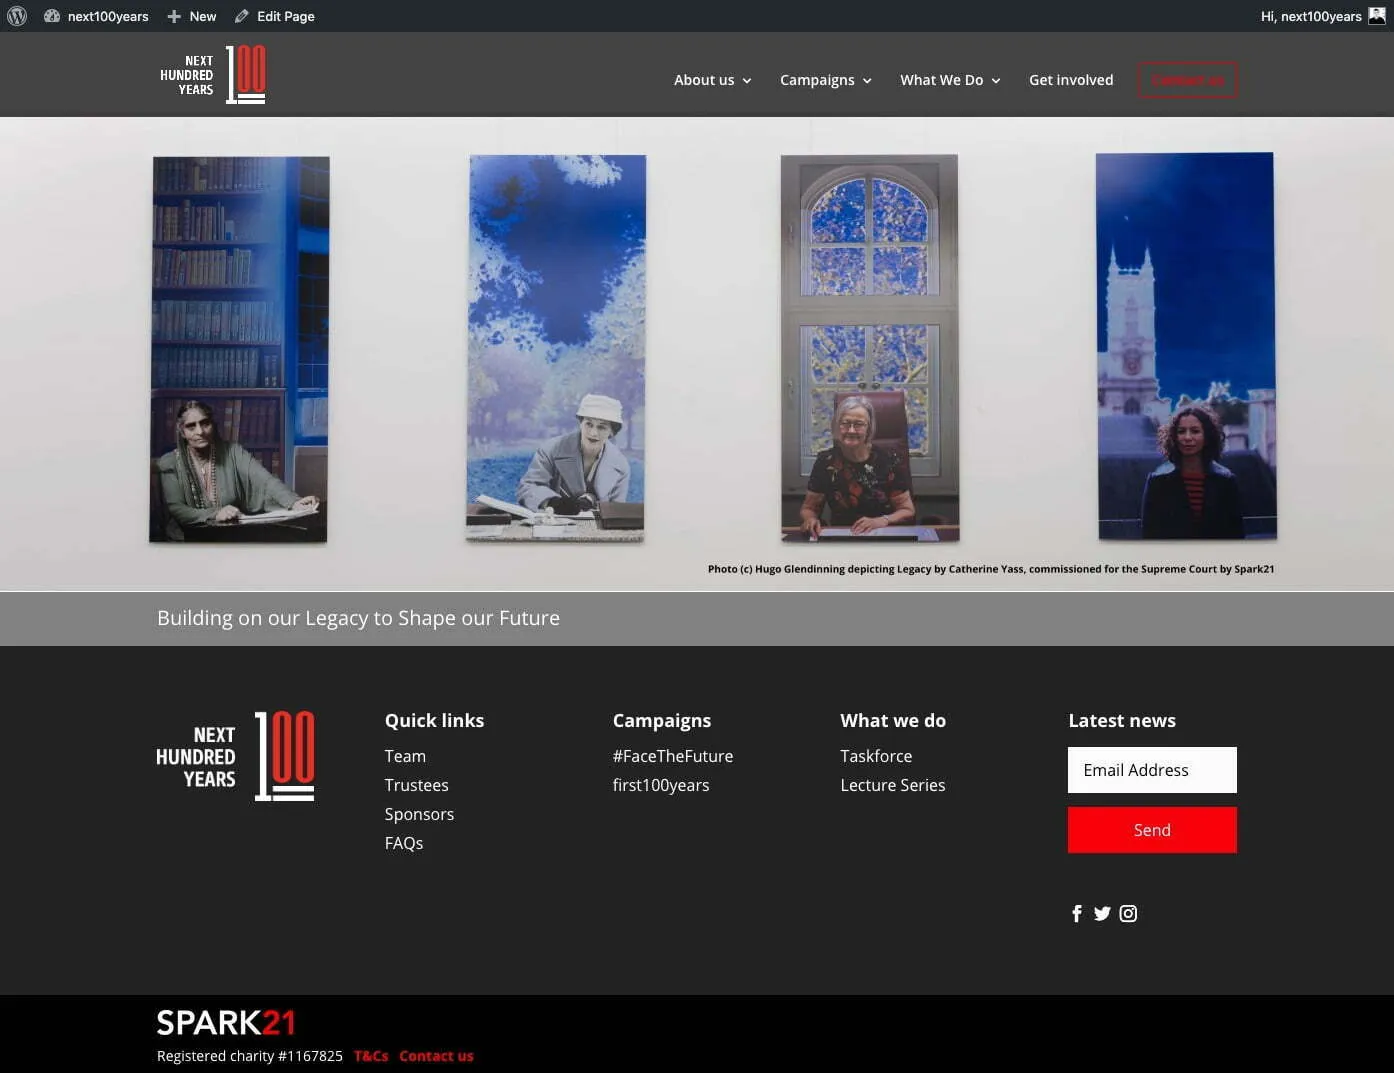The width and height of the screenshot is (1394, 1073).
Task: Open the first100years campaign link
Action: point(661,785)
